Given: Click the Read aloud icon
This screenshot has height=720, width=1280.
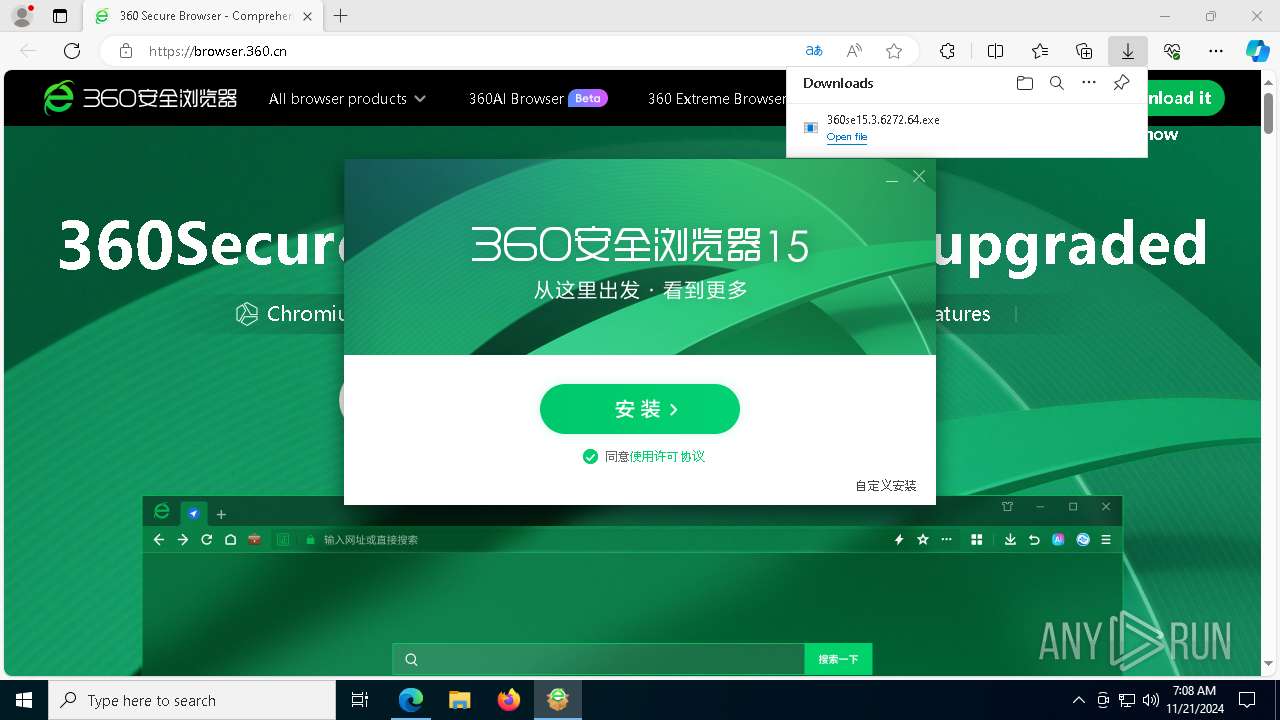Looking at the screenshot, I should [x=854, y=51].
